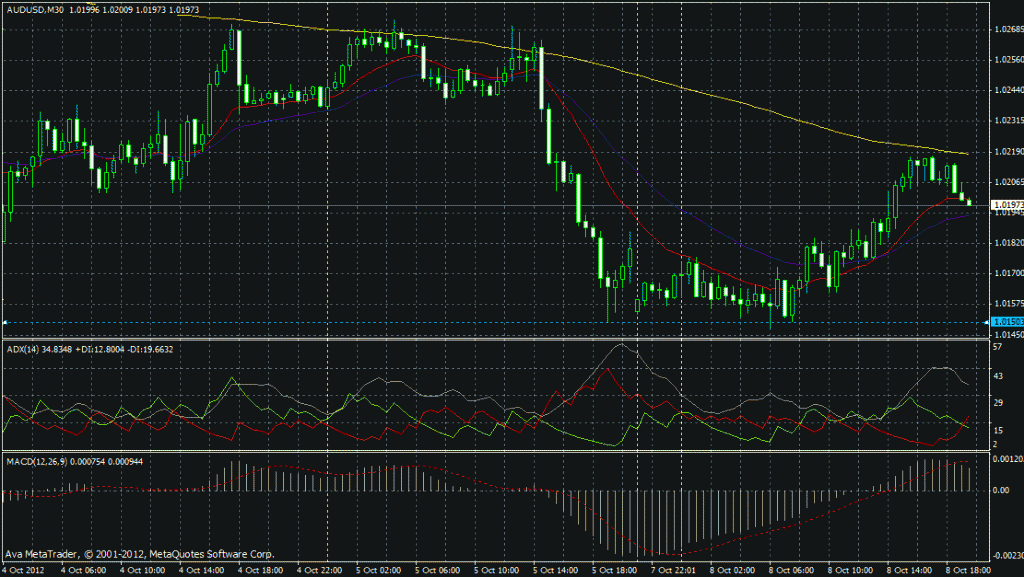Click the 1.02685 price scale label
1024x577 pixels.
pos(1006,28)
